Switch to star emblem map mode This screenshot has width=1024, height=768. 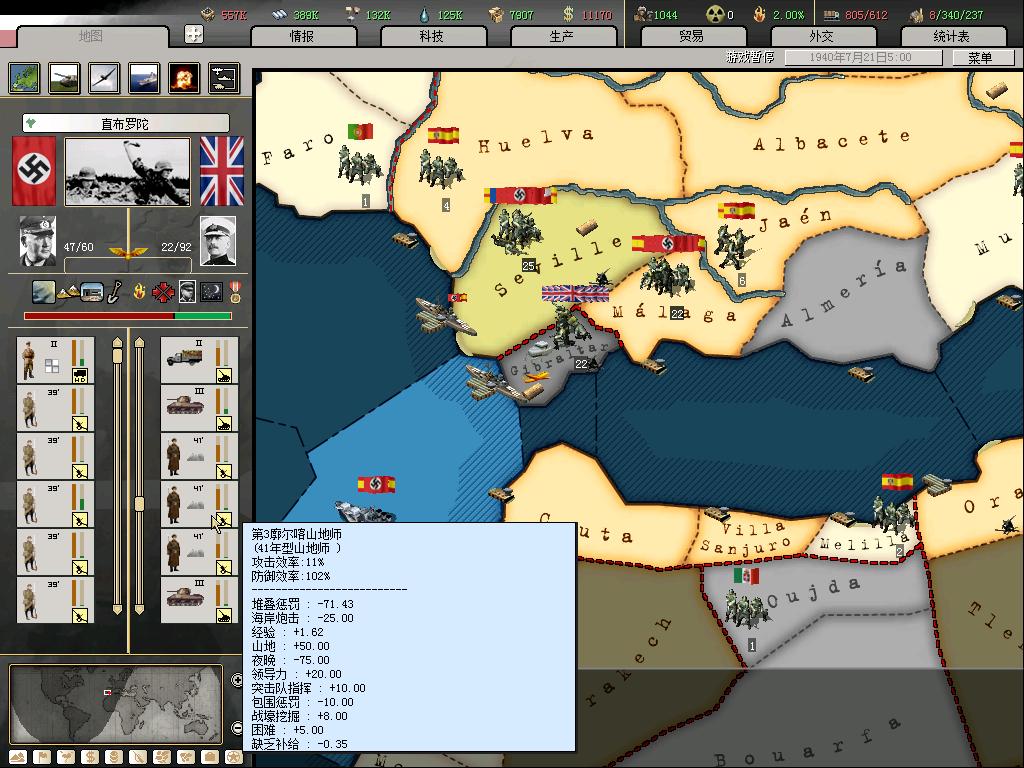pyautogui.click(x=234, y=758)
